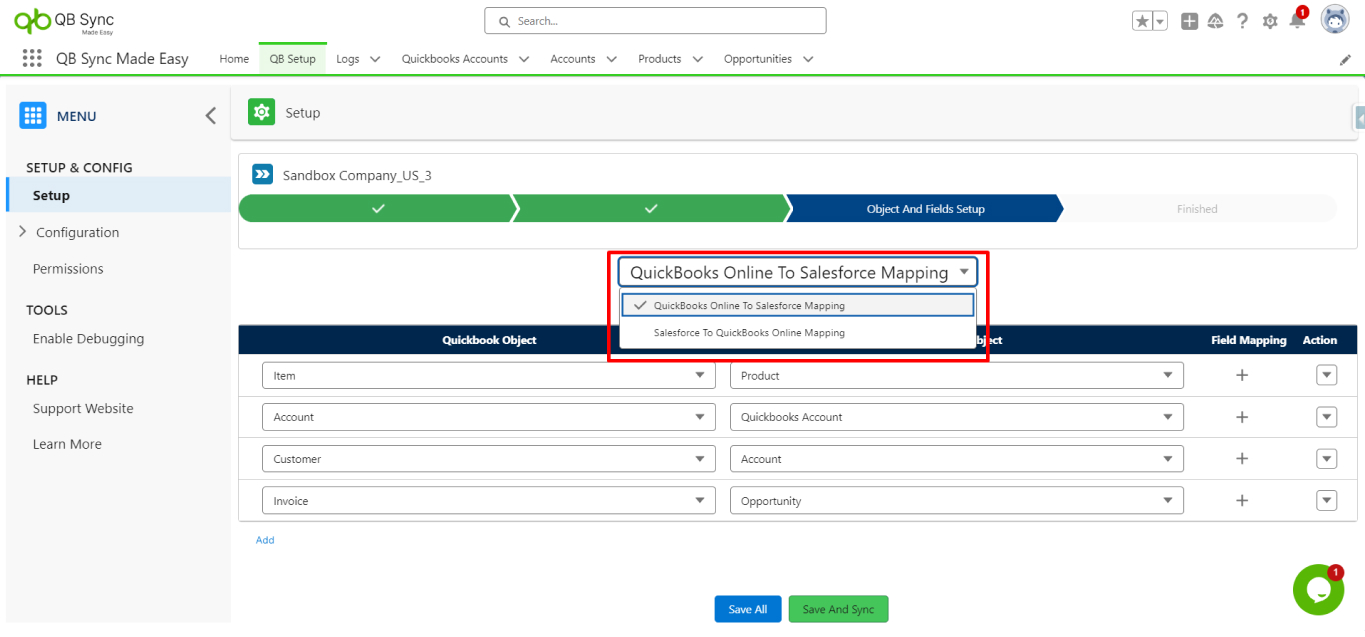Add field mapping for the Account row
The height and width of the screenshot is (637, 1365).
(x=1242, y=417)
